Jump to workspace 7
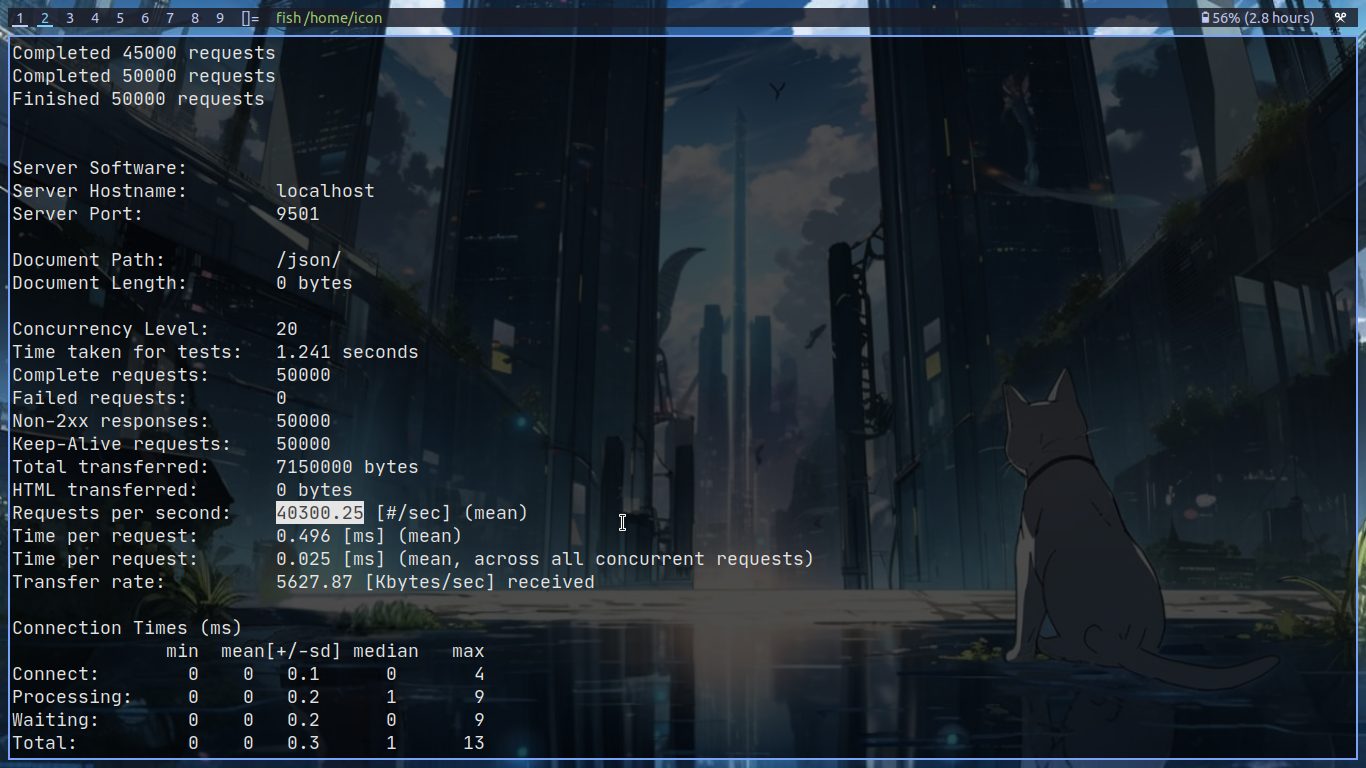The width and height of the screenshot is (1366, 768). [x=170, y=18]
